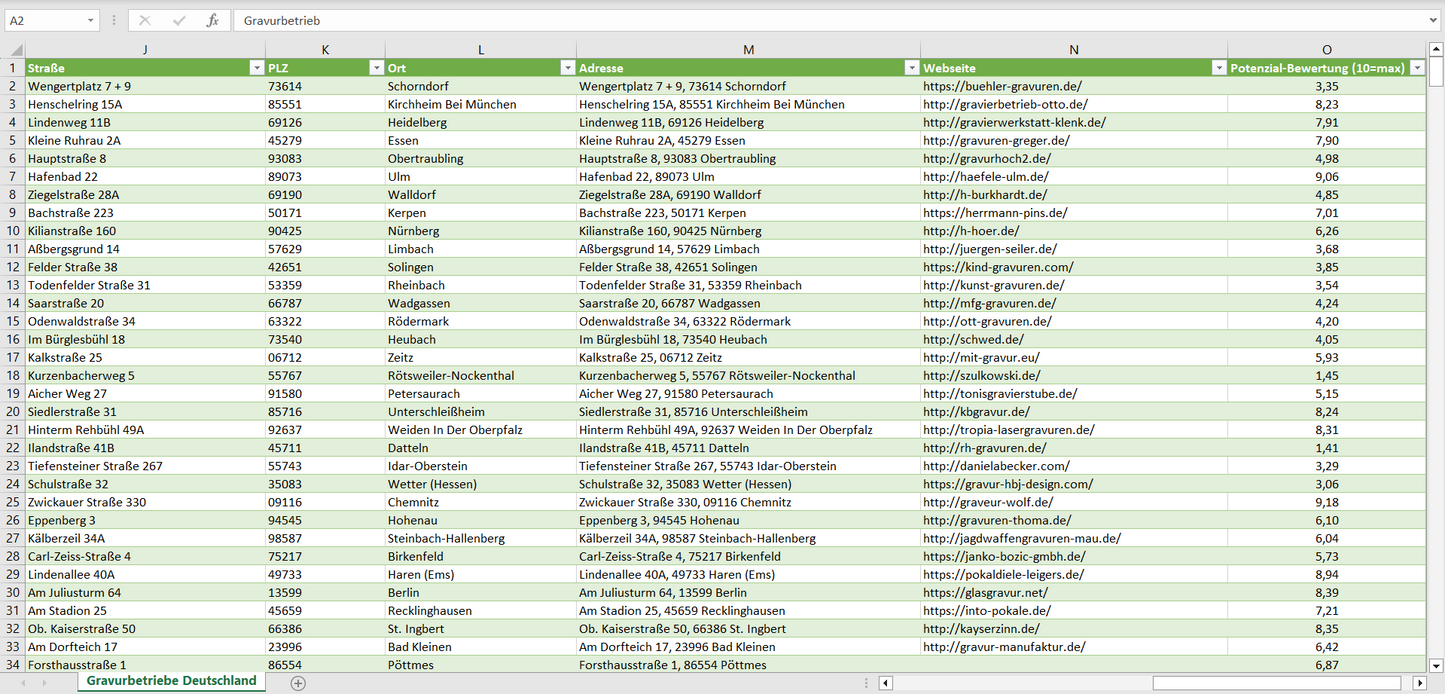Open the Webseite column filter dropdown

click(1218, 68)
